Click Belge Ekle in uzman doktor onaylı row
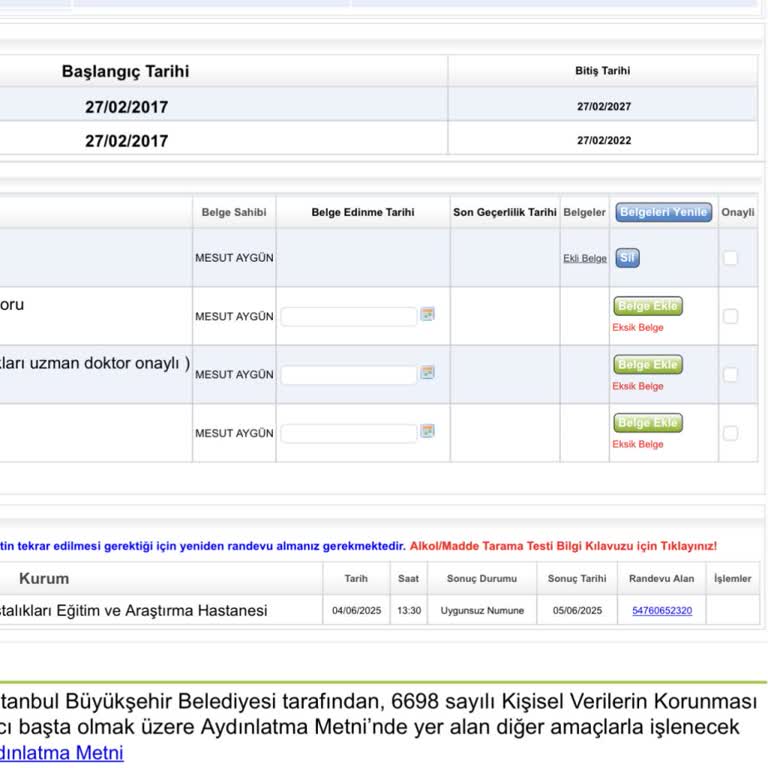The width and height of the screenshot is (768, 768). tap(648, 364)
